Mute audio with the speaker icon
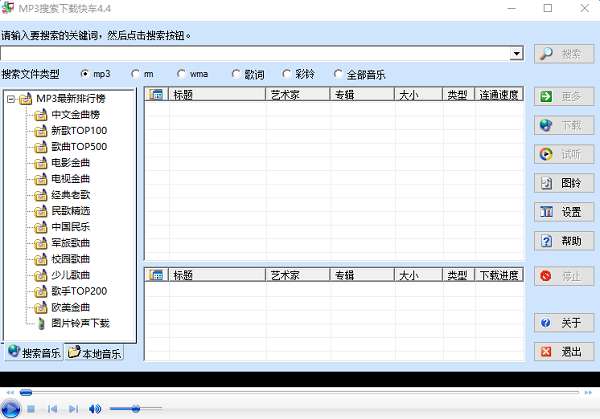The image size is (600, 419). pos(95,409)
